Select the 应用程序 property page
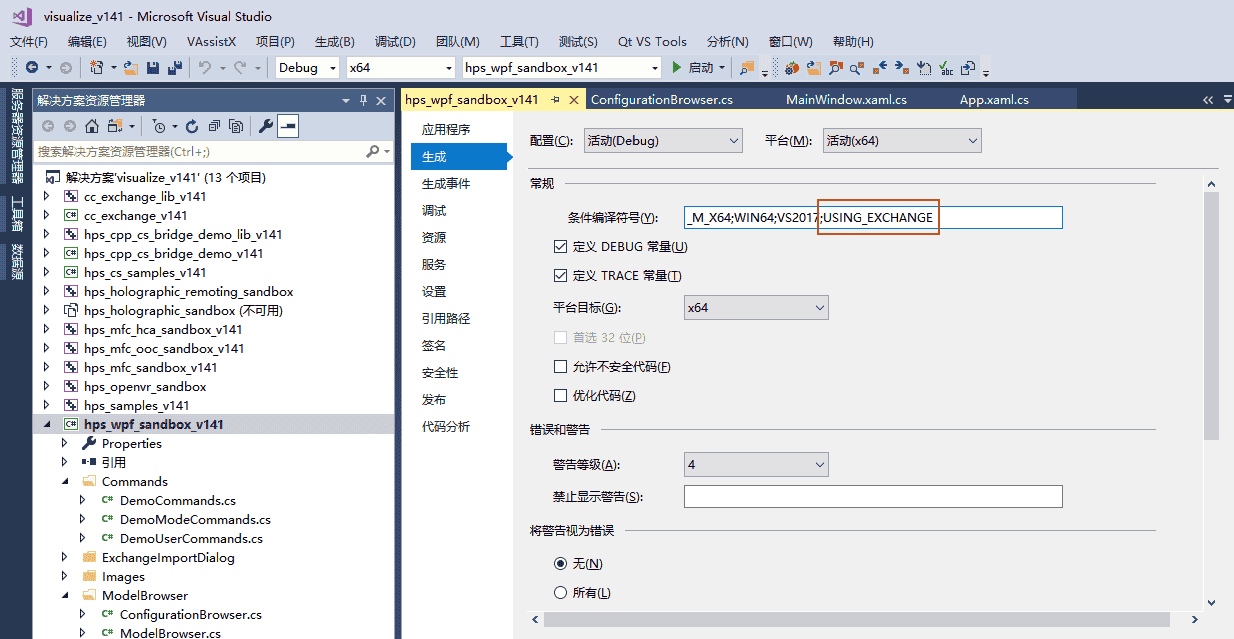This screenshot has width=1234, height=639. pyautogui.click(x=446, y=129)
